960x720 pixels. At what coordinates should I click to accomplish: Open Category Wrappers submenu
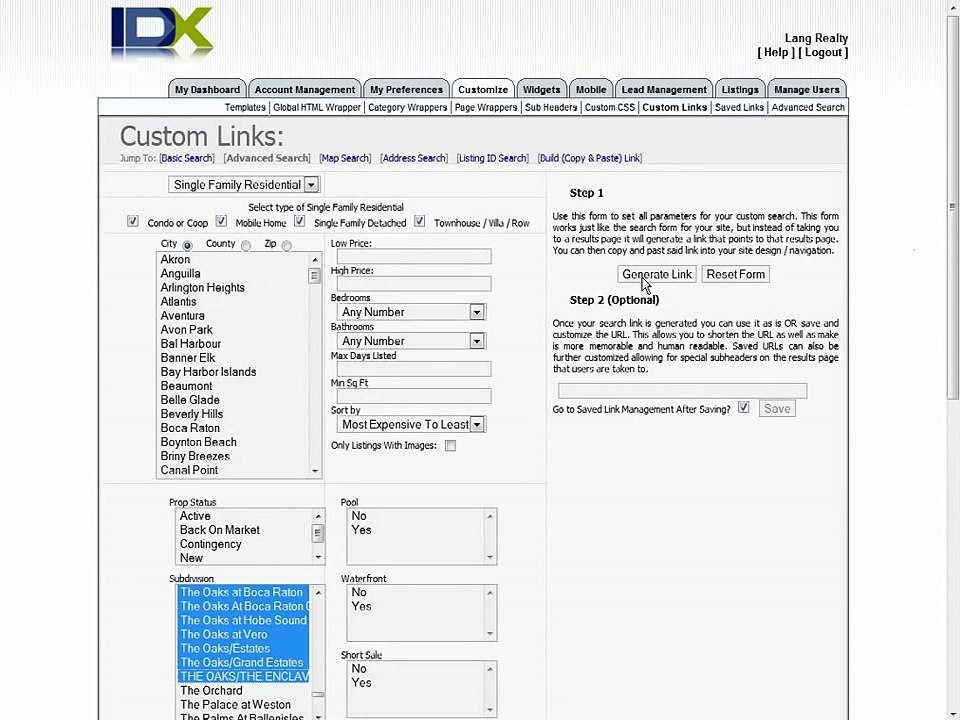click(x=408, y=107)
